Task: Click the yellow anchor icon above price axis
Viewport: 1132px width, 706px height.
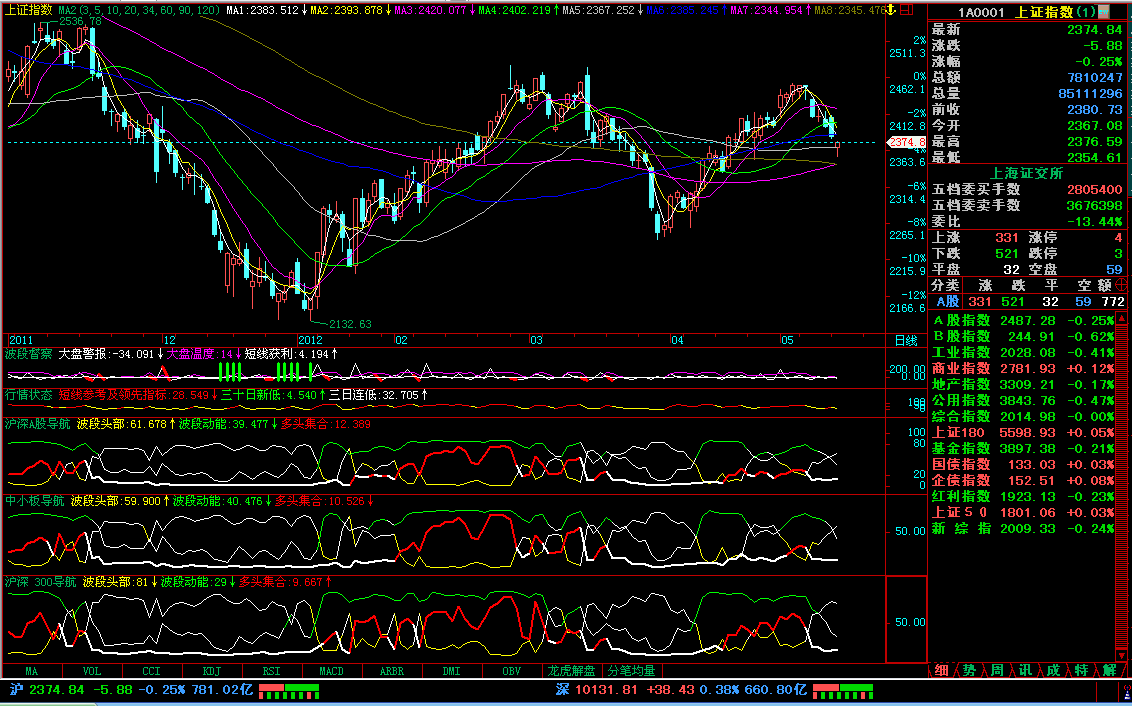Action: pyautogui.click(x=892, y=10)
